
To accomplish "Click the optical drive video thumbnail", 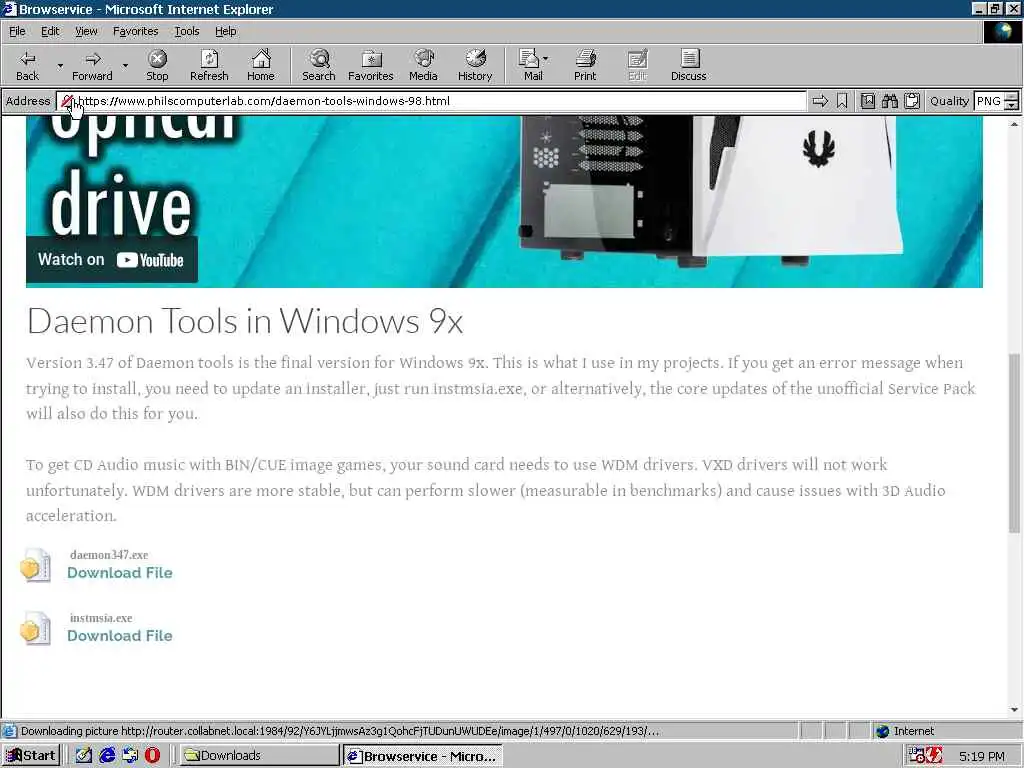I will [x=504, y=202].
